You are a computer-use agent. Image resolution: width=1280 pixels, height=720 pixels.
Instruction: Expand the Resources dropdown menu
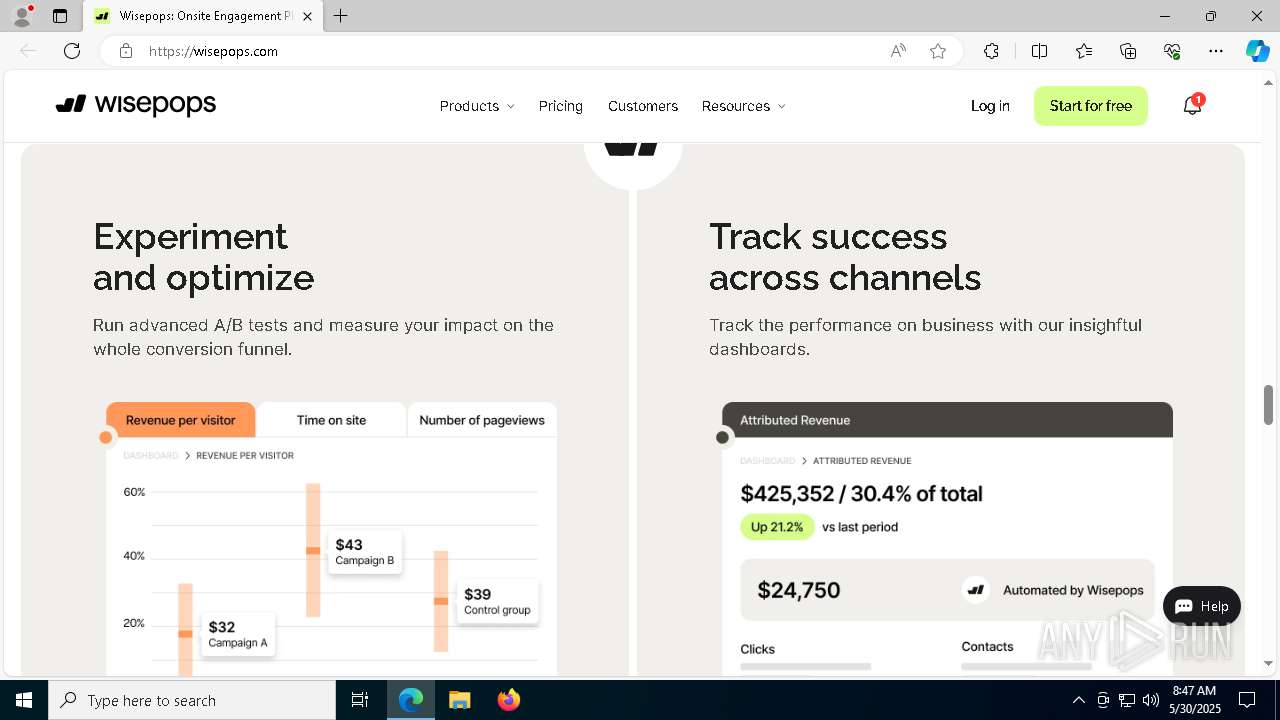pos(743,106)
